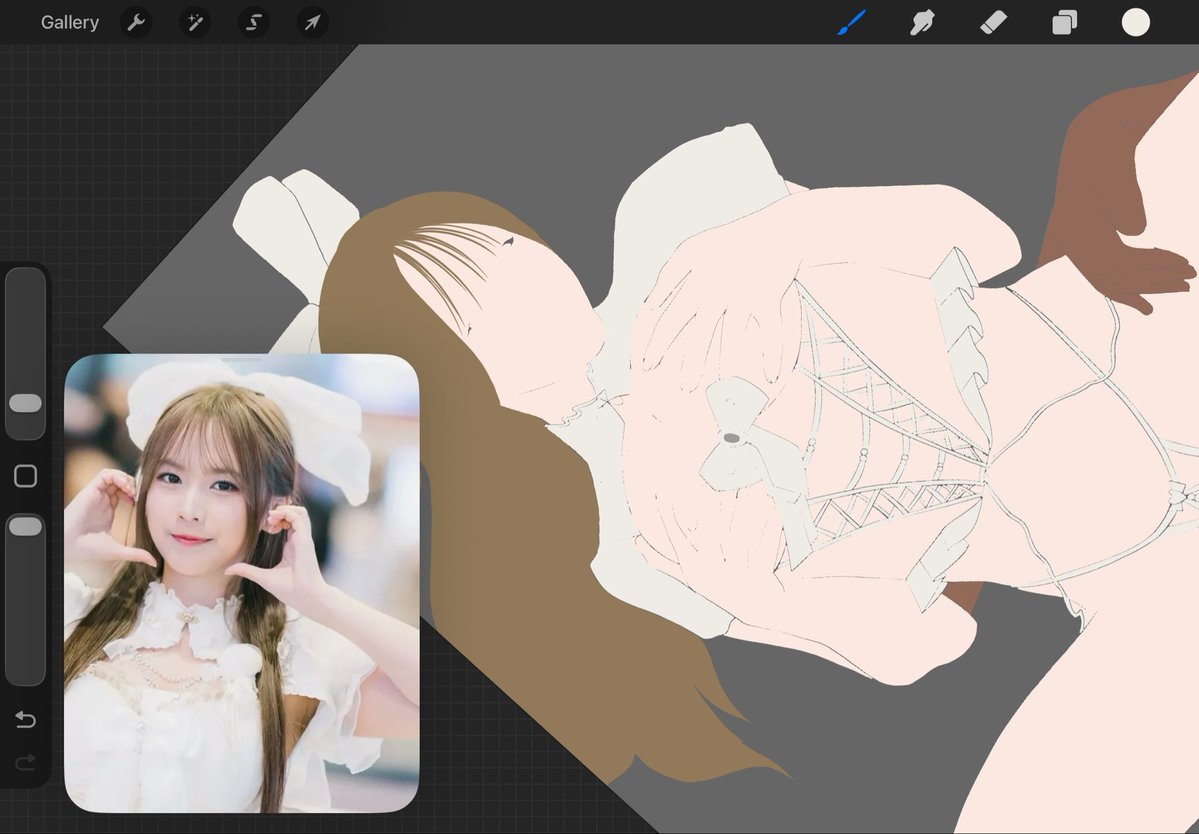Viewport: 1199px width, 834px height.
Task: Open the Layers panel
Action: (1064, 22)
